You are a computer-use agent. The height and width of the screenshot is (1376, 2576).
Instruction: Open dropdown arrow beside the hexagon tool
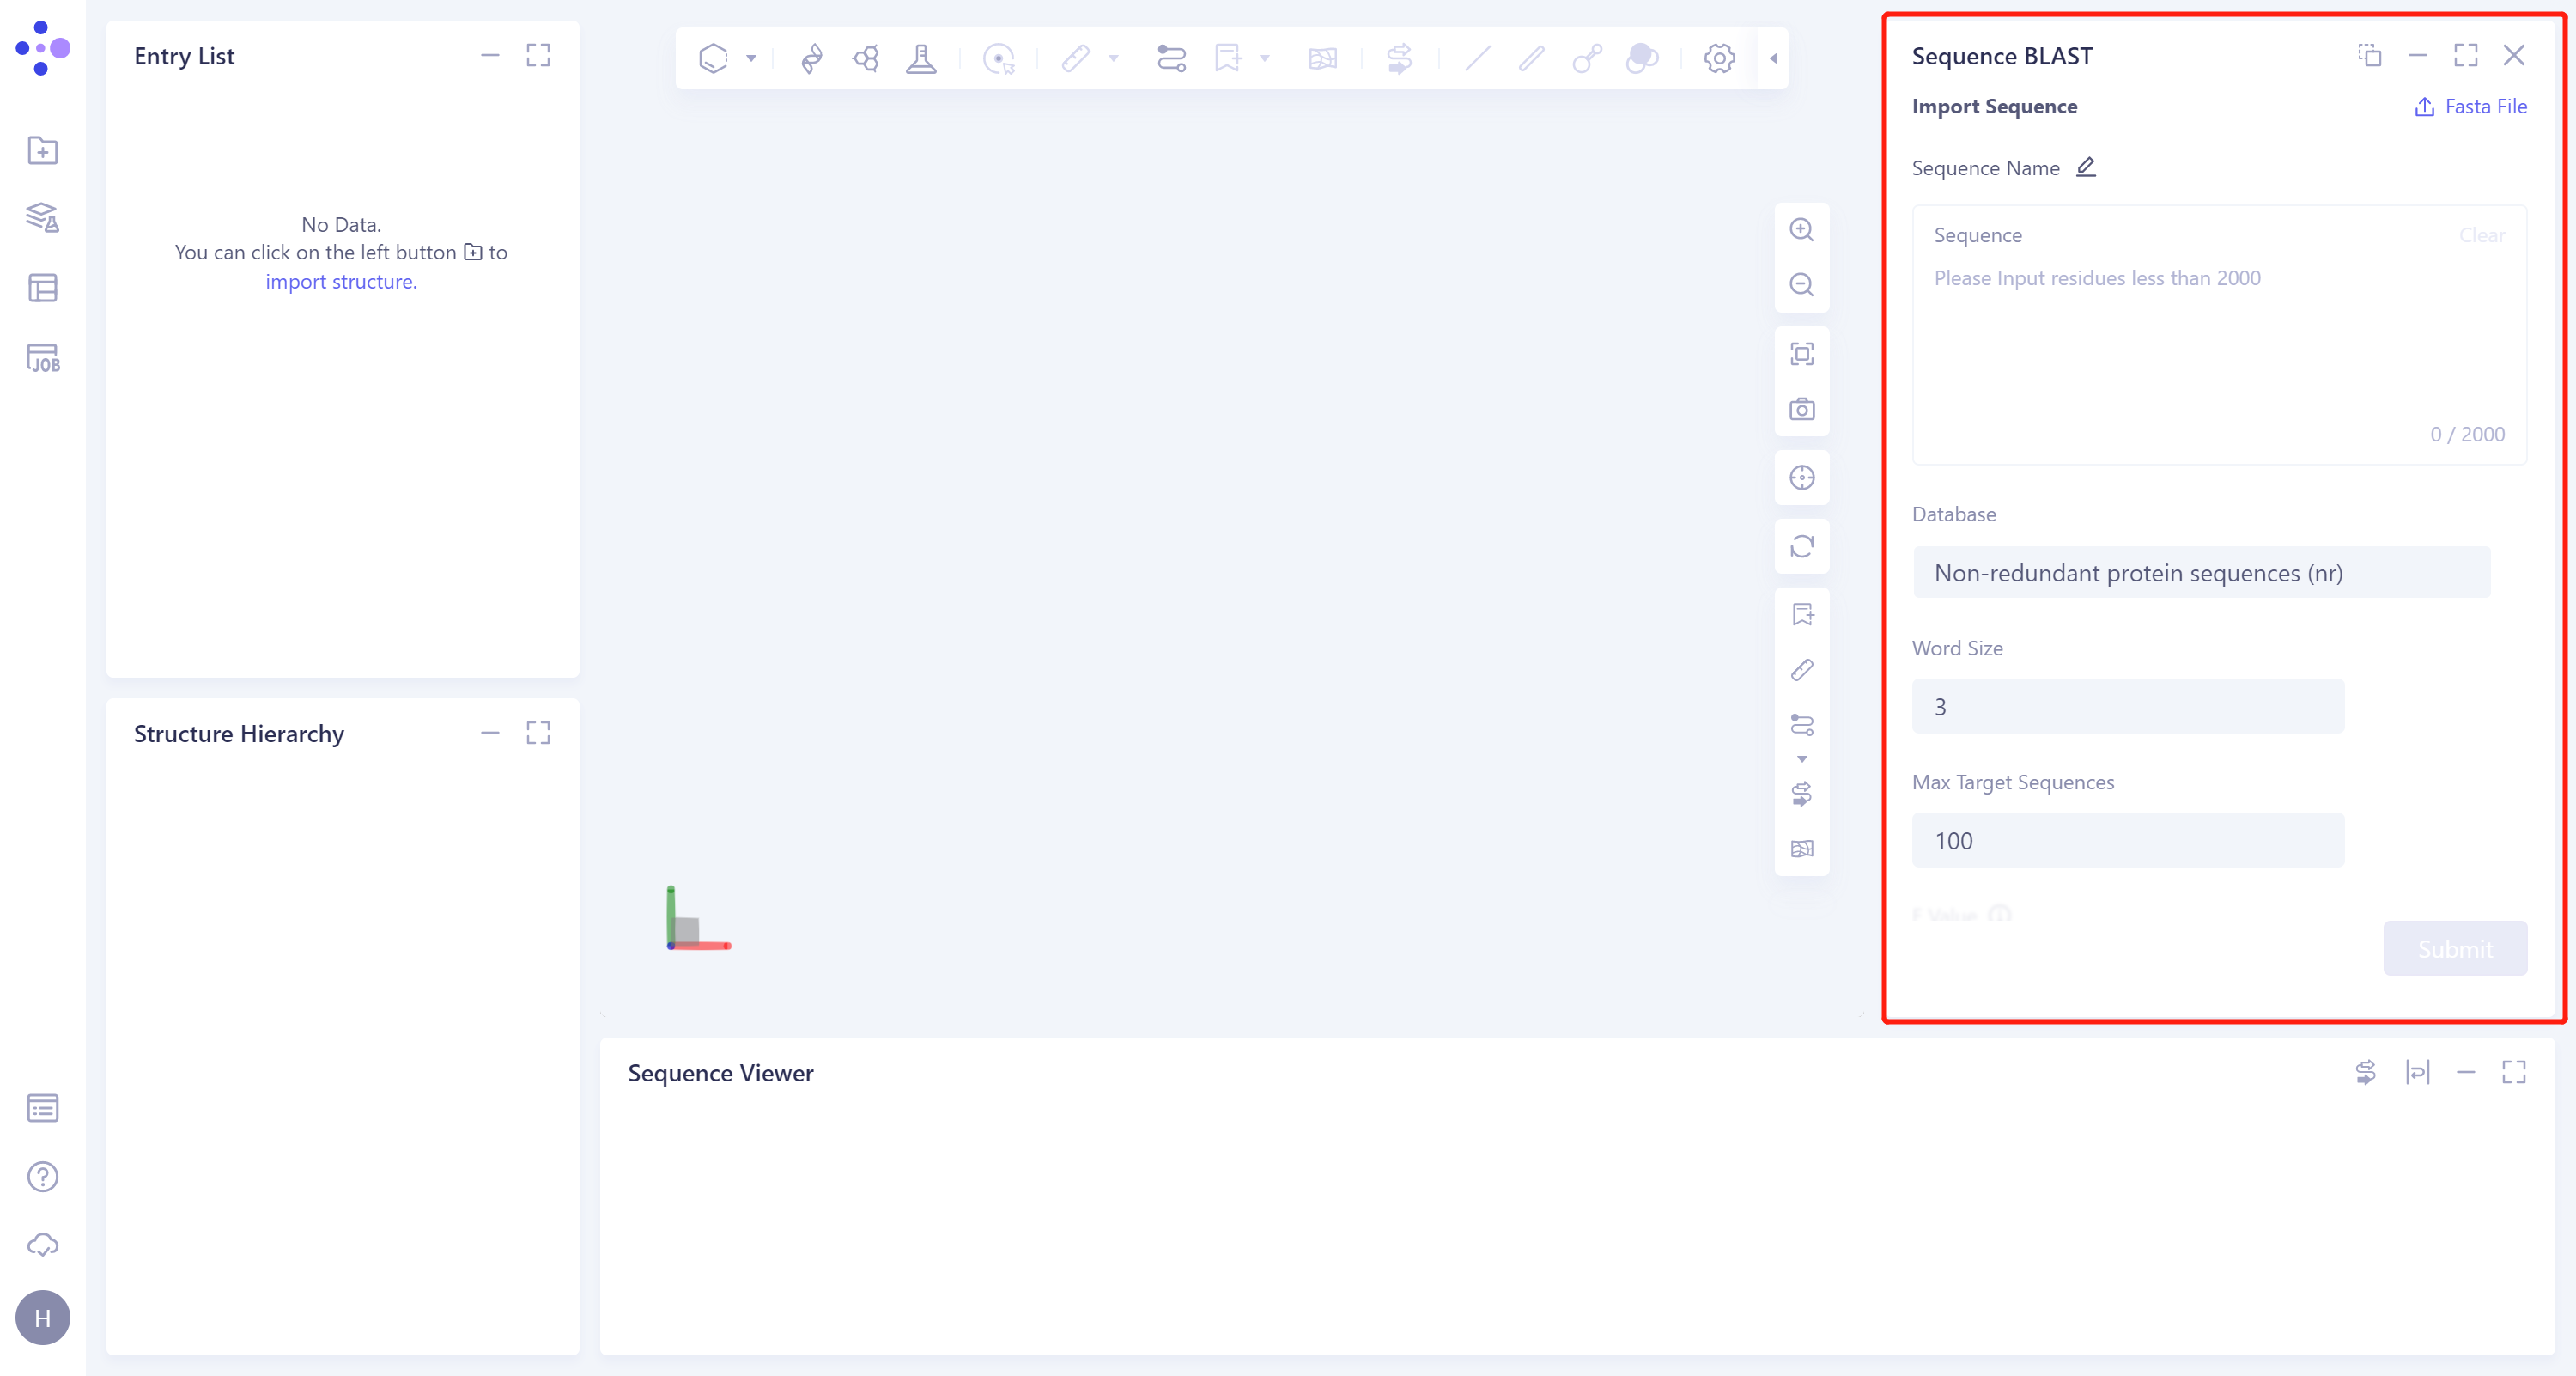click(751, 58)
